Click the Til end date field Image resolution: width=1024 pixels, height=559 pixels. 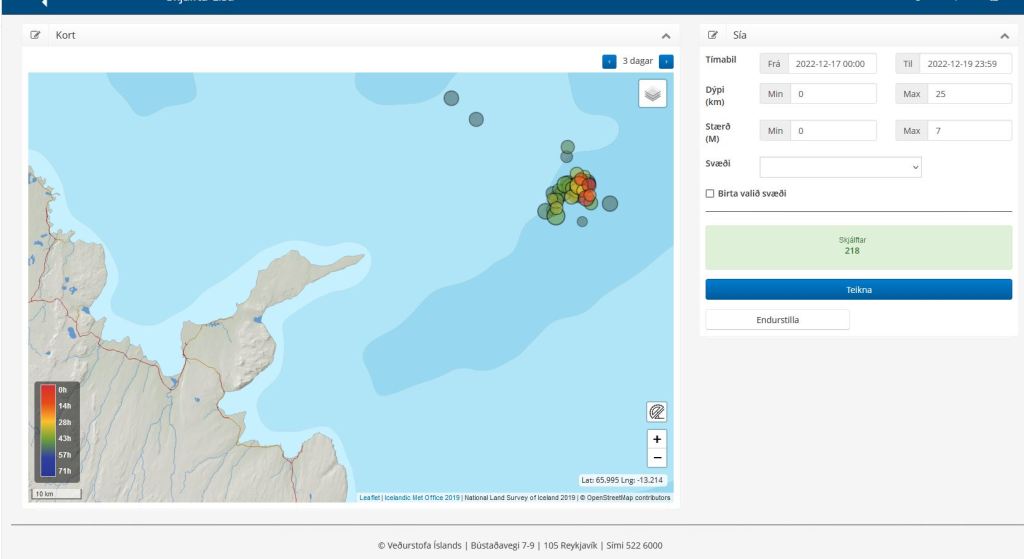coord(967,64)
